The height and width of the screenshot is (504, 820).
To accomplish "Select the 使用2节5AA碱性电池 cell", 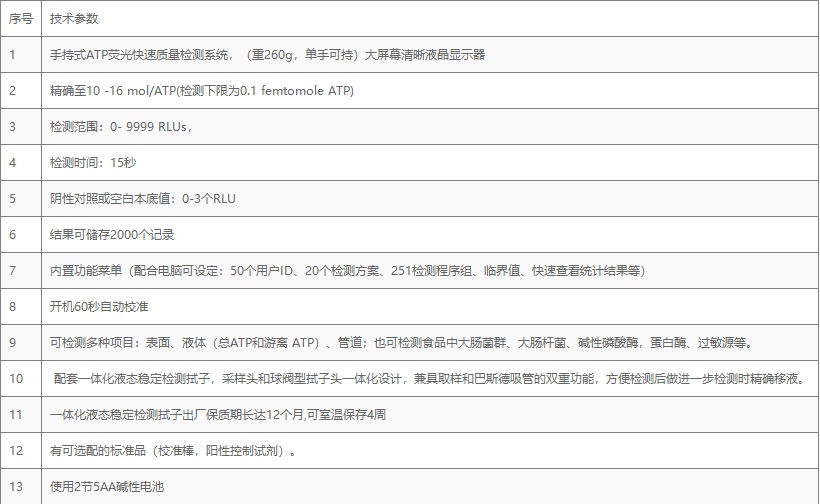I will point(106,487).
